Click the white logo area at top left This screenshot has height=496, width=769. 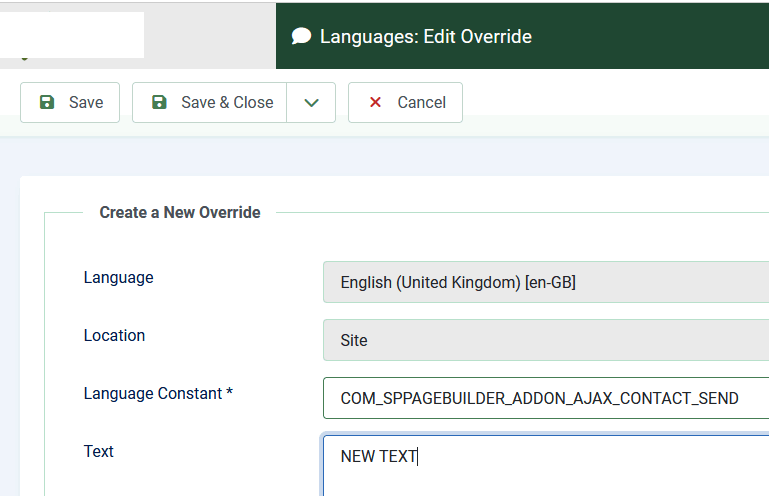(72, 35)
